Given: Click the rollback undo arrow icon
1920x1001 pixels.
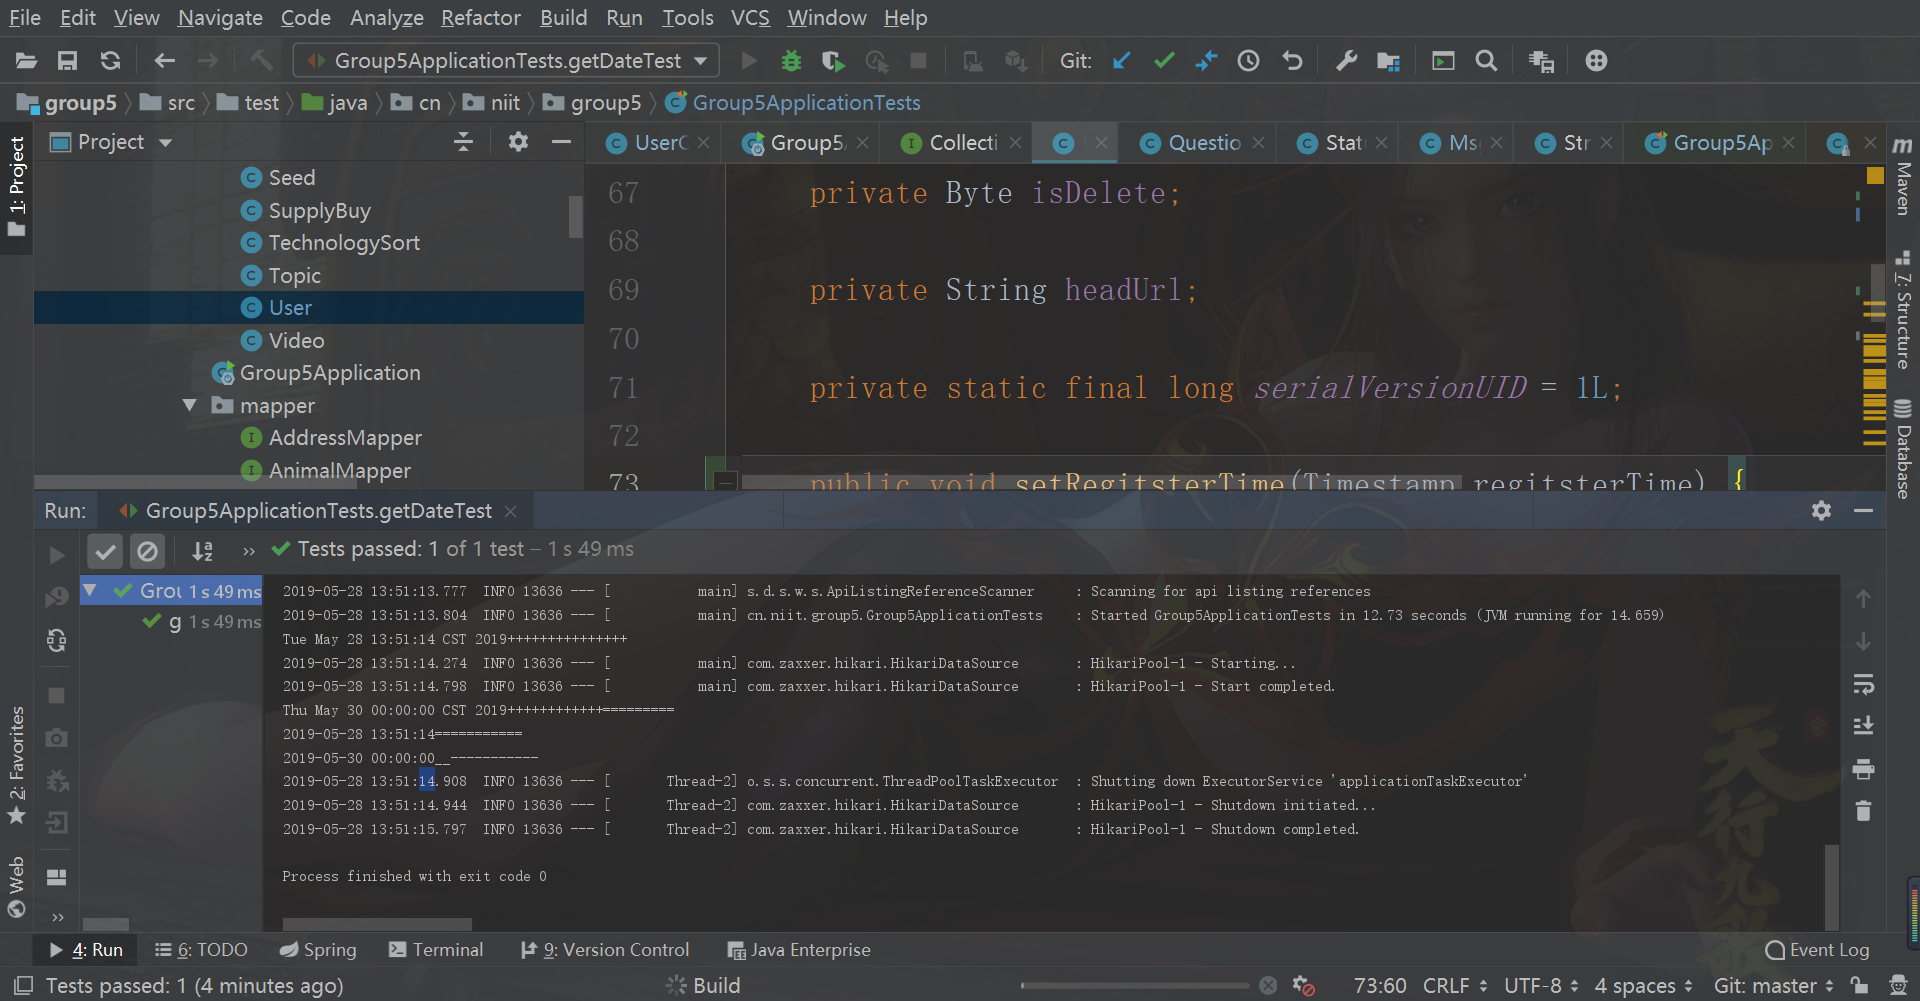Looking at the screenshot, I should (1292, 61).
